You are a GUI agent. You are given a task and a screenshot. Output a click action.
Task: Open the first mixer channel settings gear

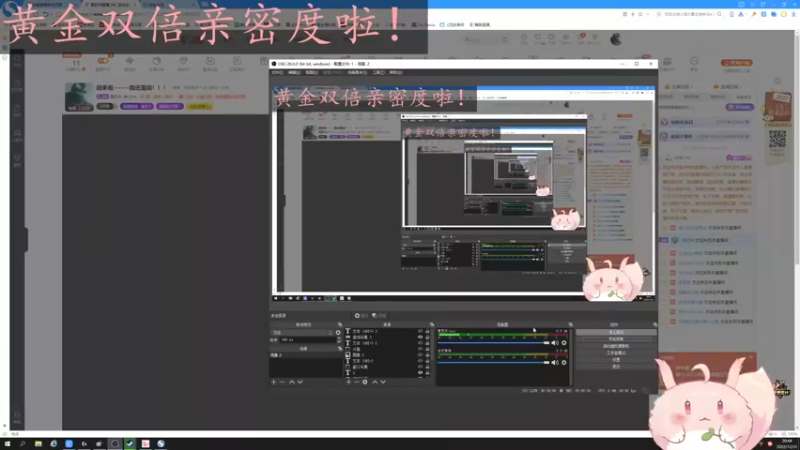coord(564,343)
